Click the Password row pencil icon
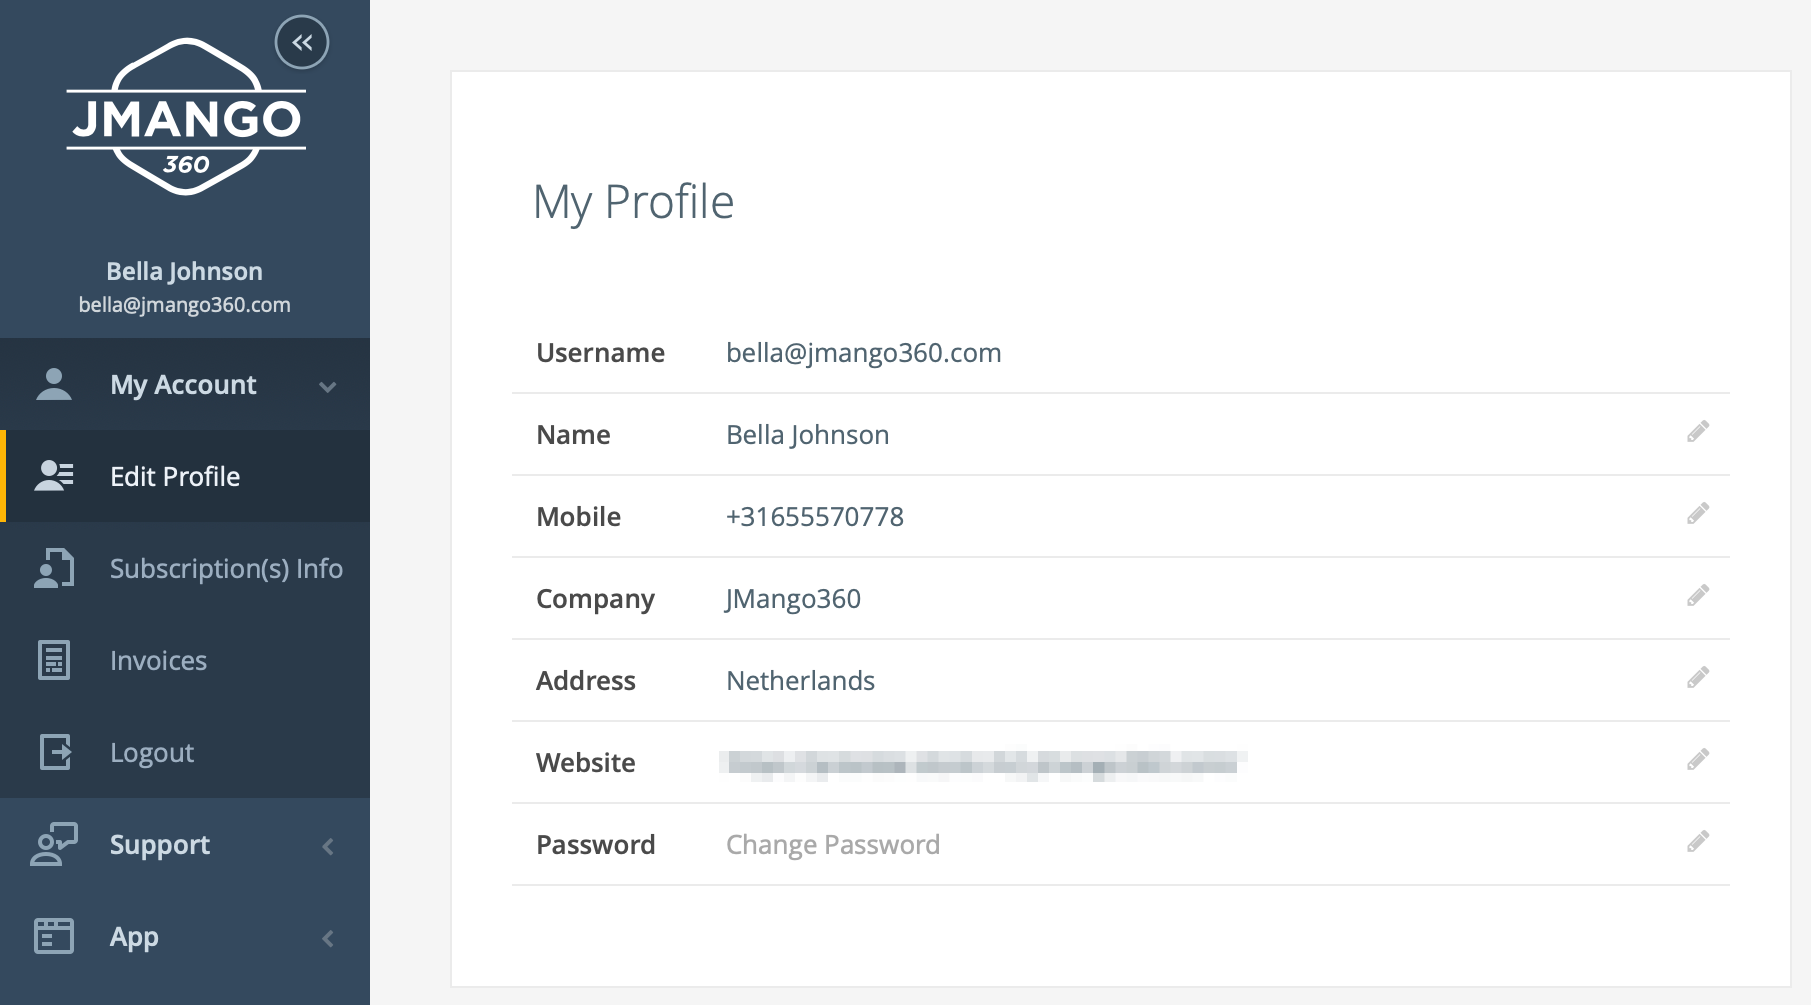 [x=1698, y=842]
